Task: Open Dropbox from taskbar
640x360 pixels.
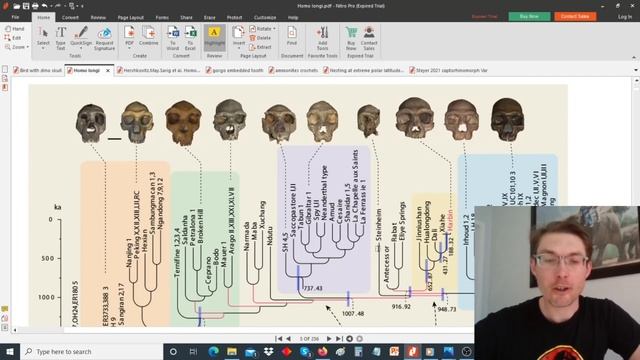Action: (x=269, y=351)
